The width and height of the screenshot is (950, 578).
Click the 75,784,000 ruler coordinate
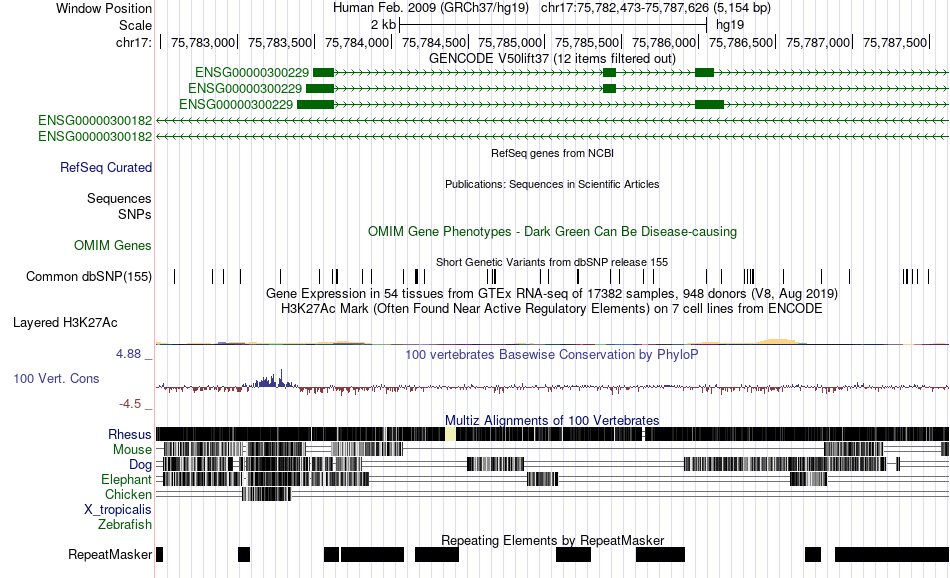tap(356, 42)
